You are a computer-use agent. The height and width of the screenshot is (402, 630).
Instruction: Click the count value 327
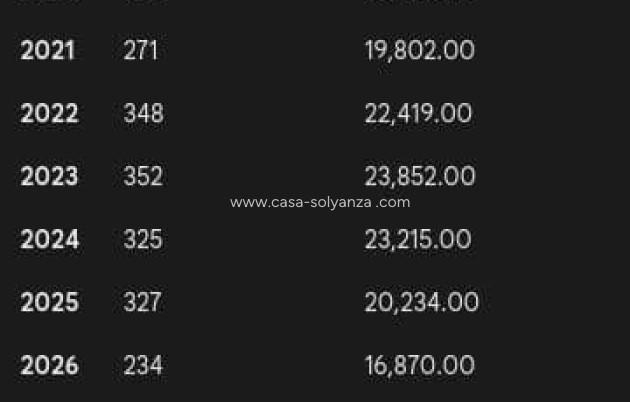point(143,302)
